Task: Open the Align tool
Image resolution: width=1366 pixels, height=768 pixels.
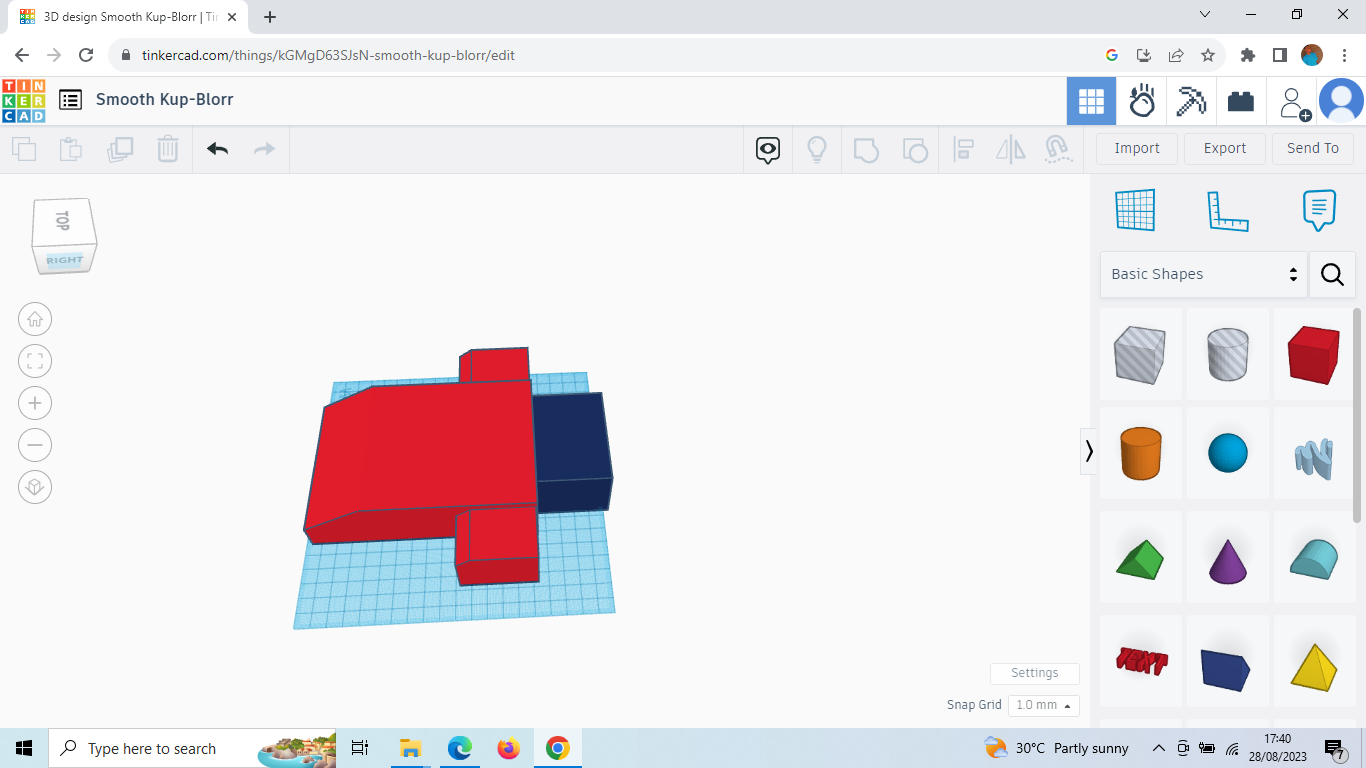Action: (964, 148)
